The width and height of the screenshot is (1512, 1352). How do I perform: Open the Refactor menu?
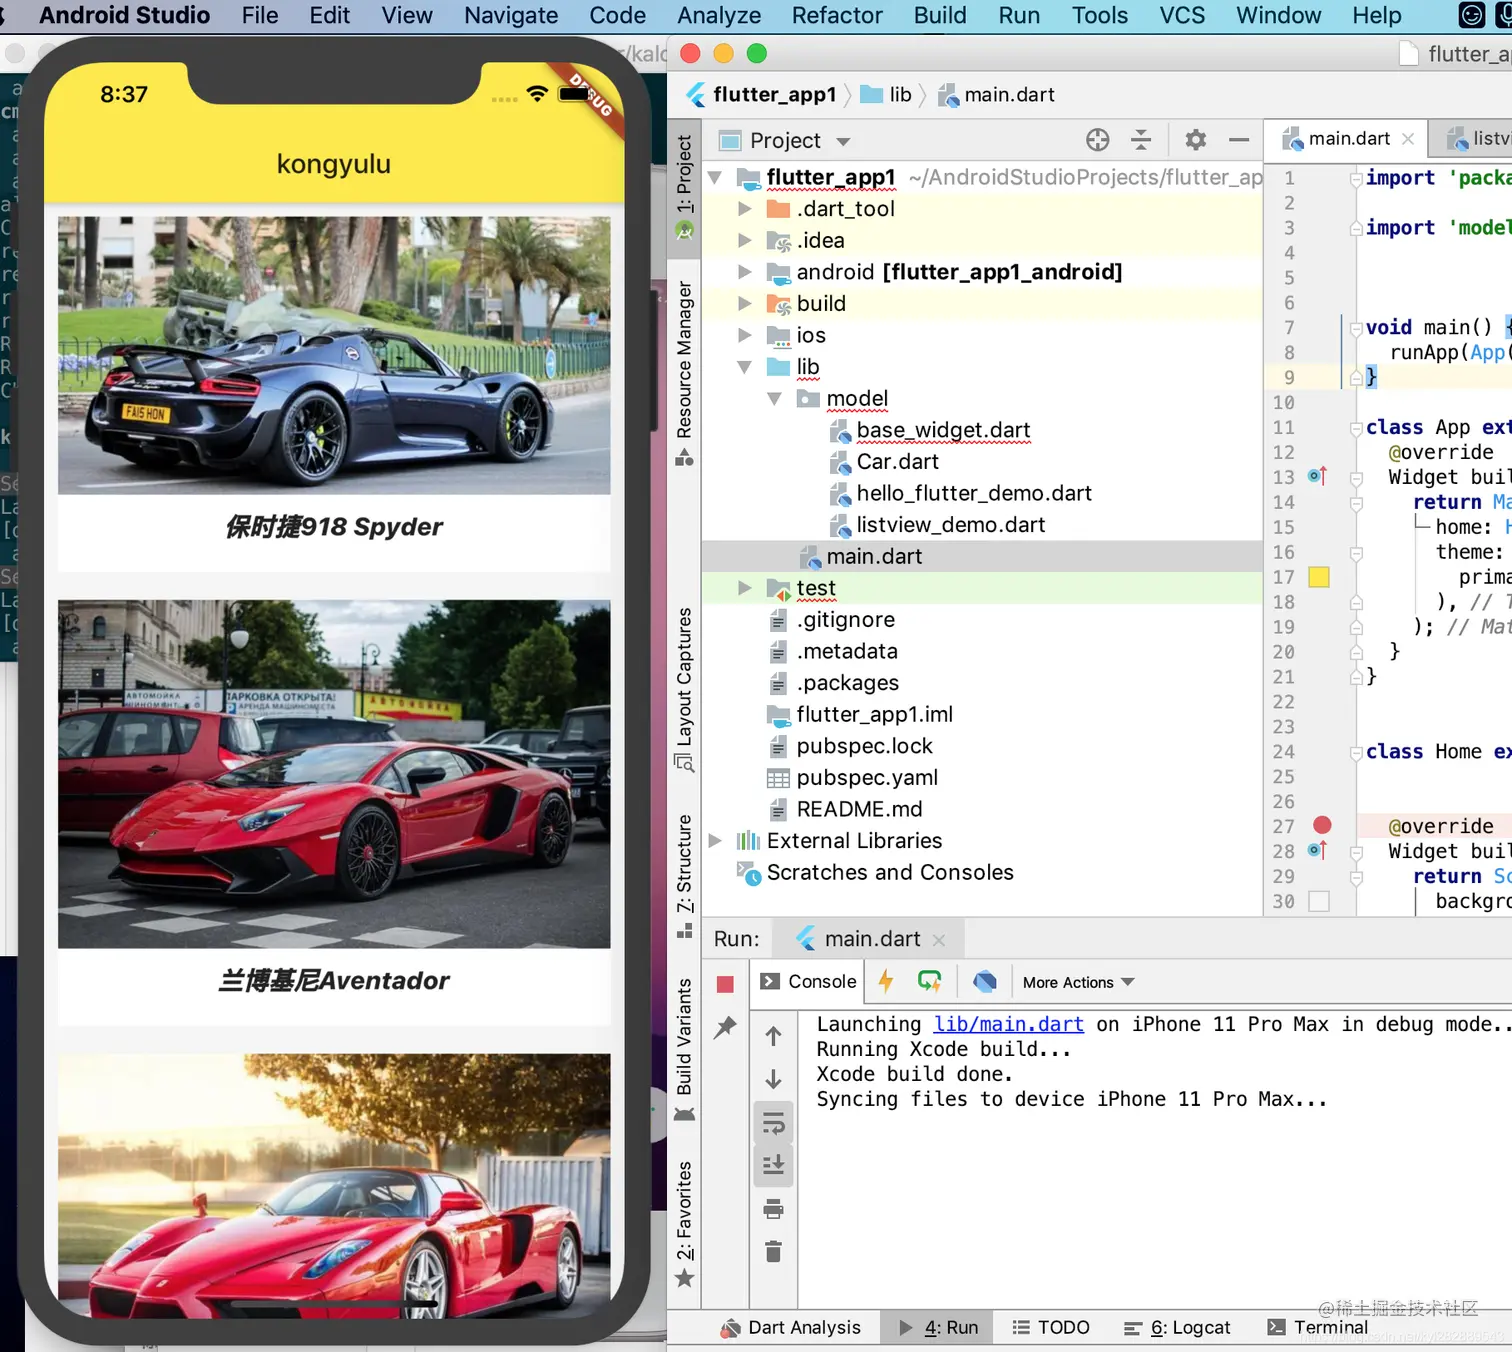click(837, 15)
